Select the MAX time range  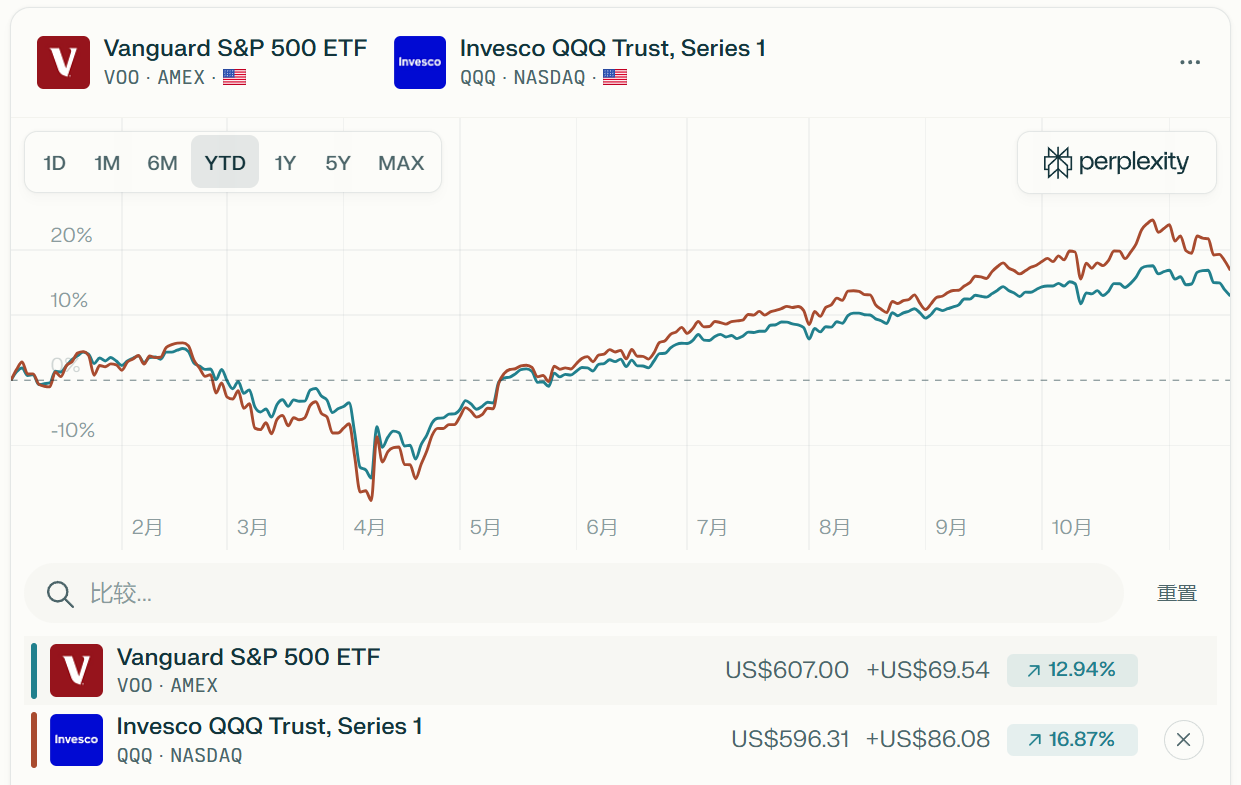pos(401,163)
